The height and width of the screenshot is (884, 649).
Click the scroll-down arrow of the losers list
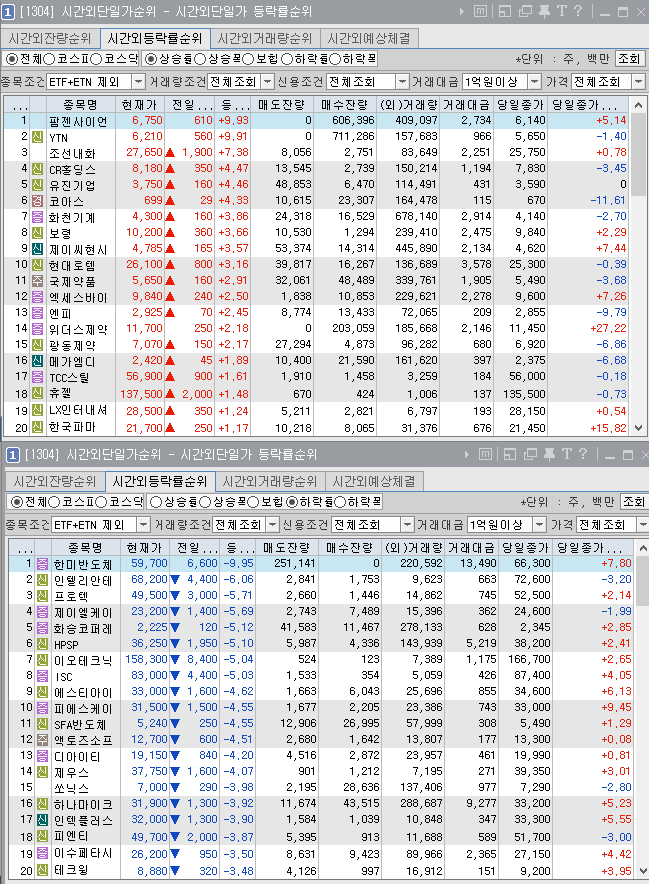tap(643, 871)
